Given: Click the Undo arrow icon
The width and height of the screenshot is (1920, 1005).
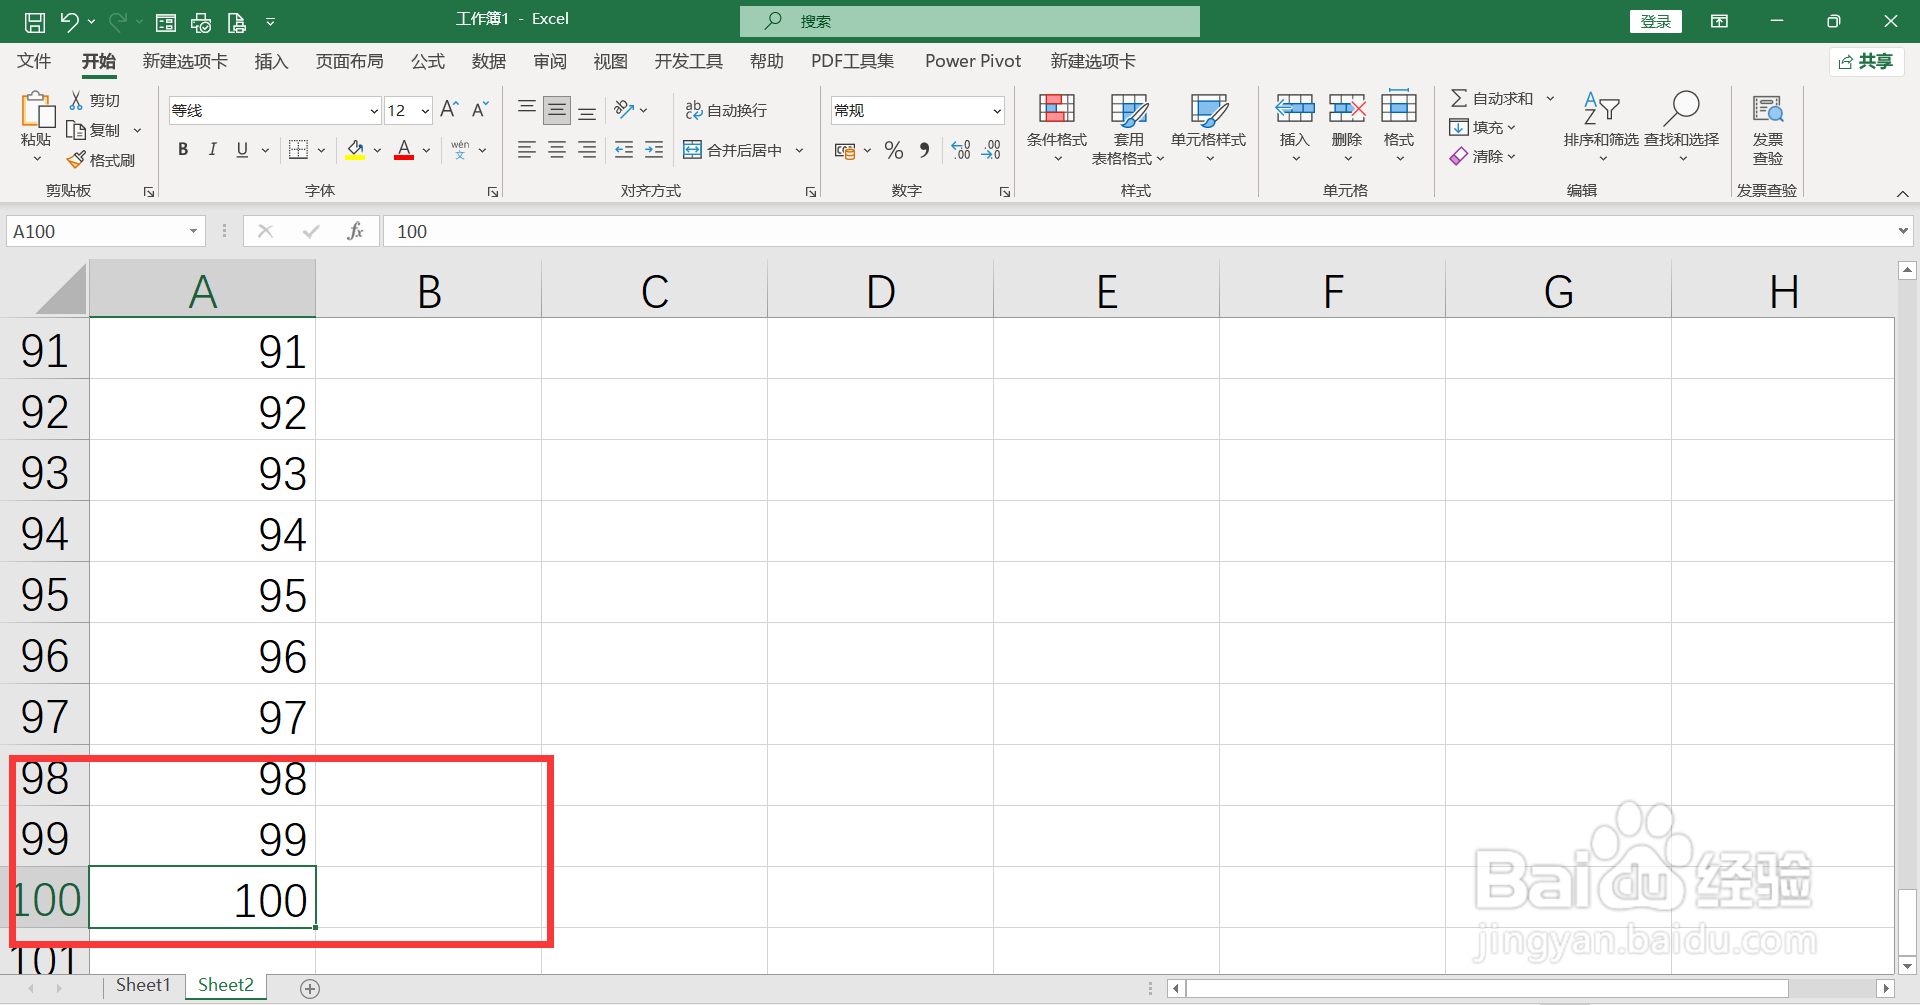Looking at the screenshot, I should point(69,21).
